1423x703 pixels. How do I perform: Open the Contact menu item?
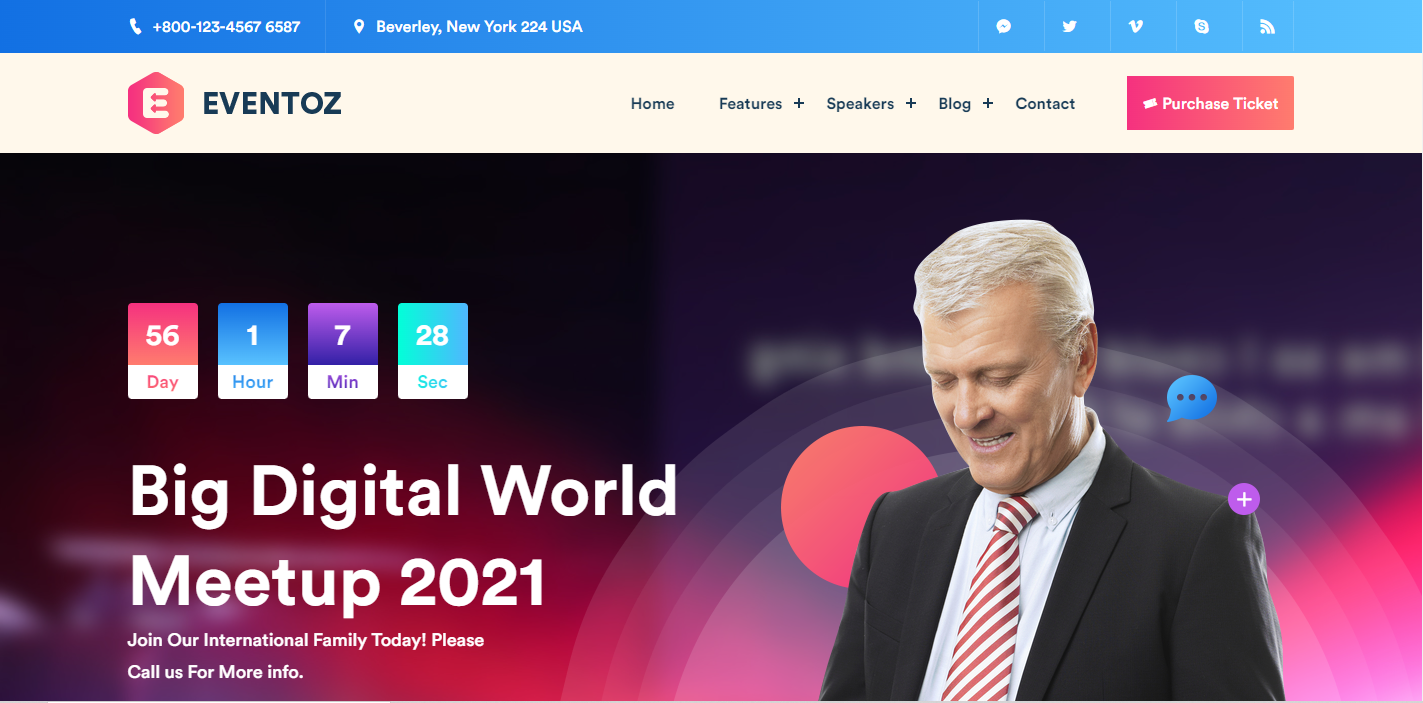pos(1045,104)
